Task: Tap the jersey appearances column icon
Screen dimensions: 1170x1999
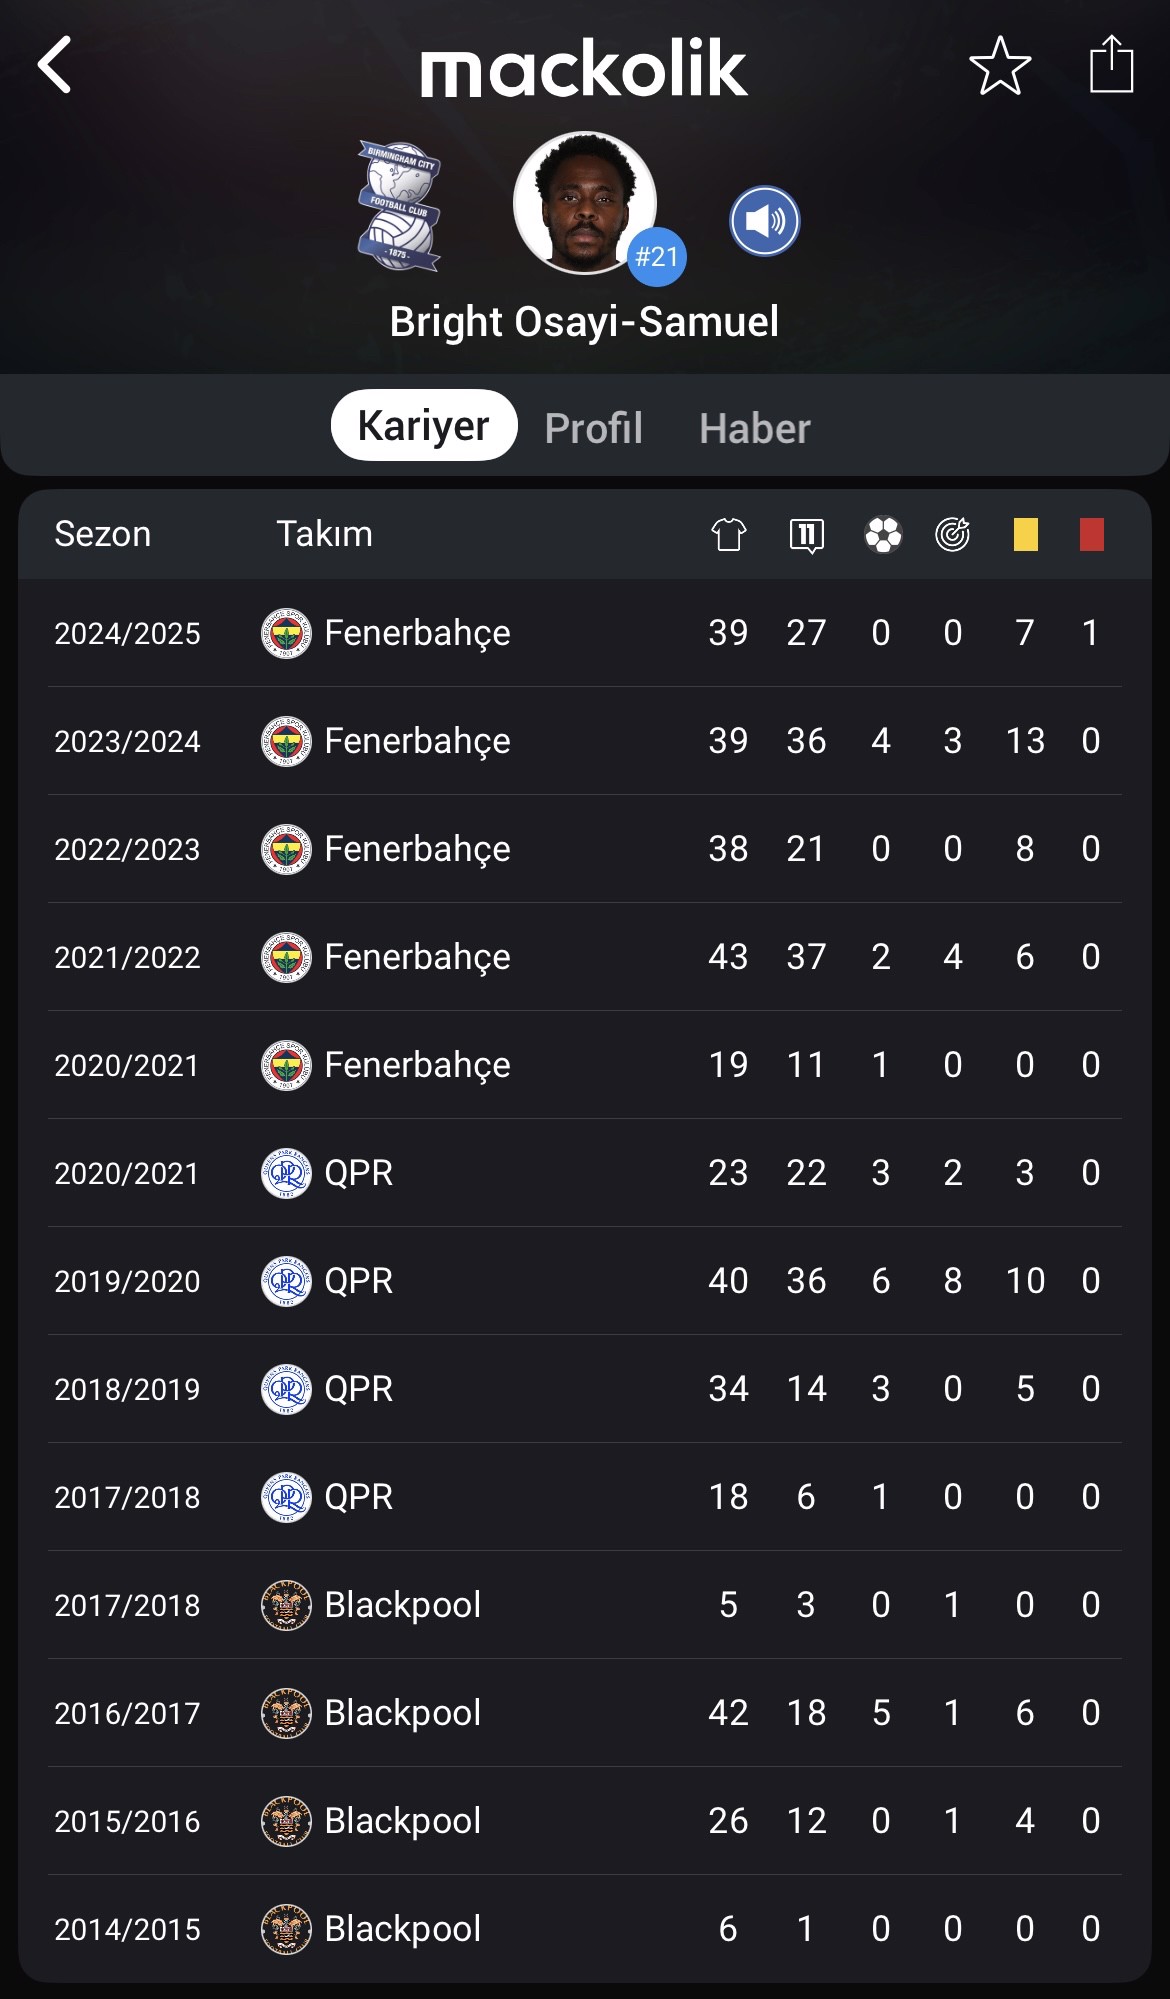Action: (729, 534)
